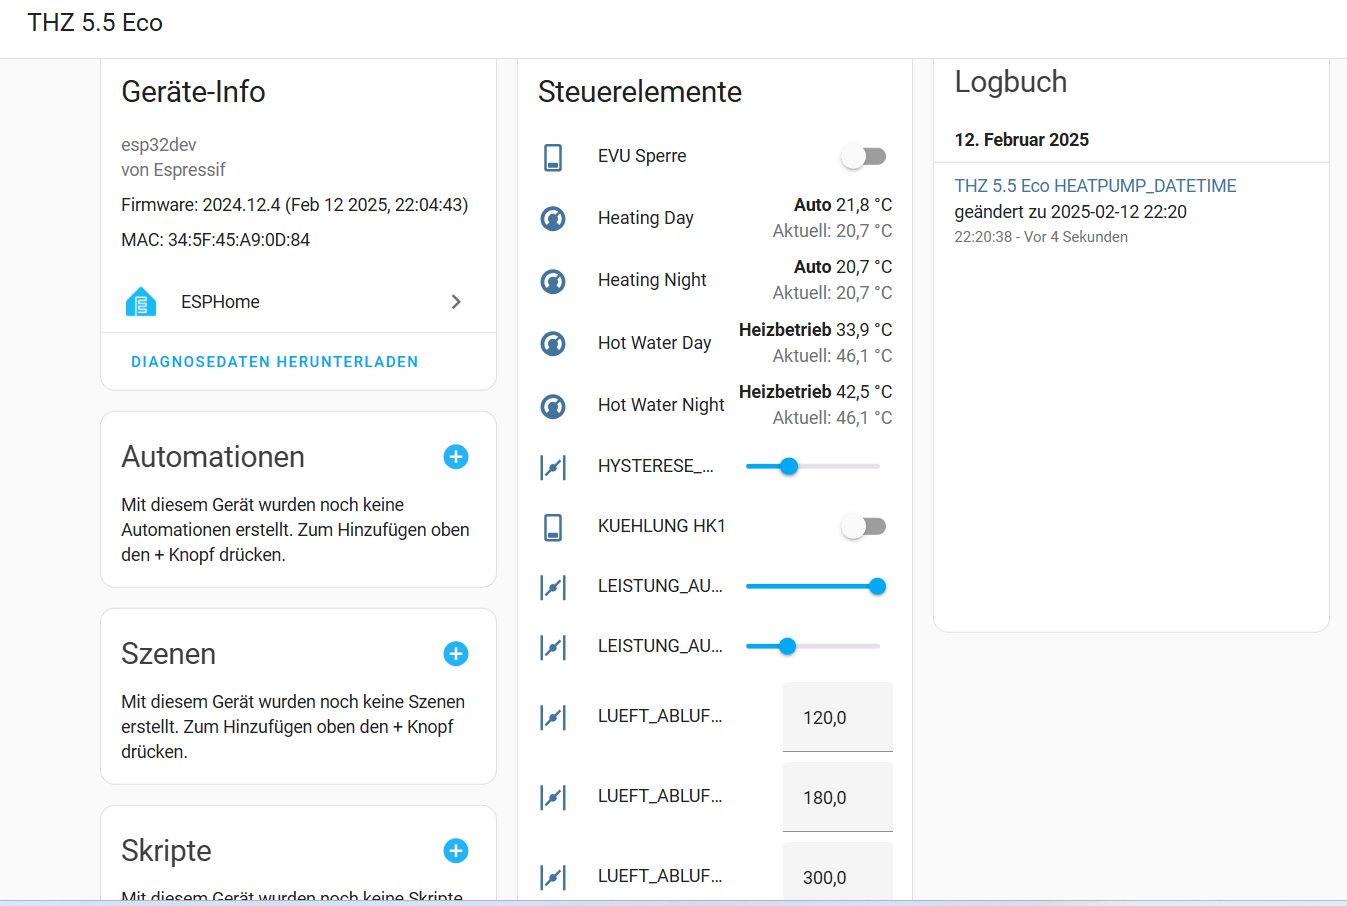Open the HEATPUMP_DATETIME logbook entry link
The height and width of the screenshot is (906, 1347).
pos(1095,186)
